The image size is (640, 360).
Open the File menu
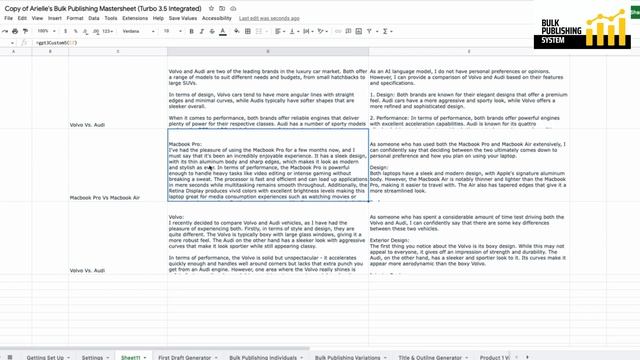coord(8,18)
